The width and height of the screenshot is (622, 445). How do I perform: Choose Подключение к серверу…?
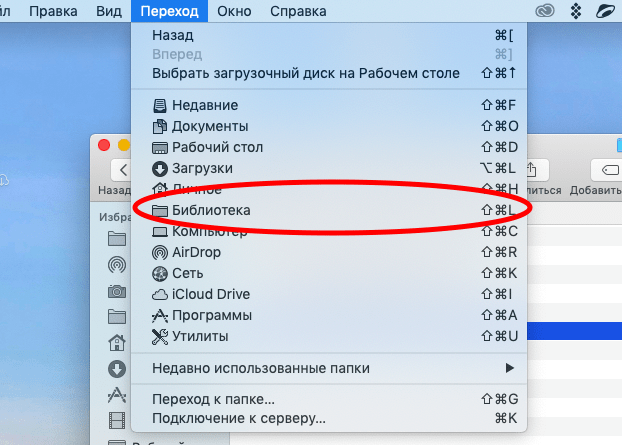pos(329,418)
